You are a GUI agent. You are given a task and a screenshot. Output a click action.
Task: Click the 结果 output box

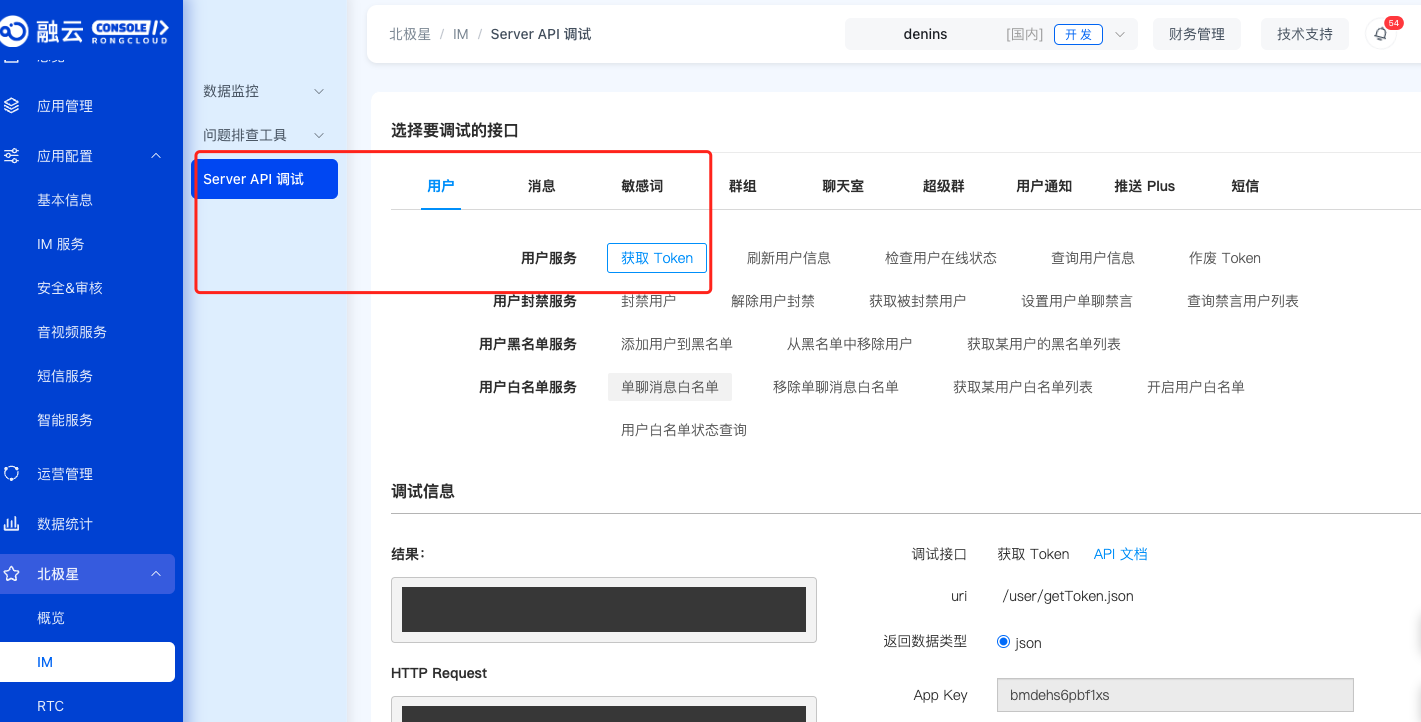604,609
